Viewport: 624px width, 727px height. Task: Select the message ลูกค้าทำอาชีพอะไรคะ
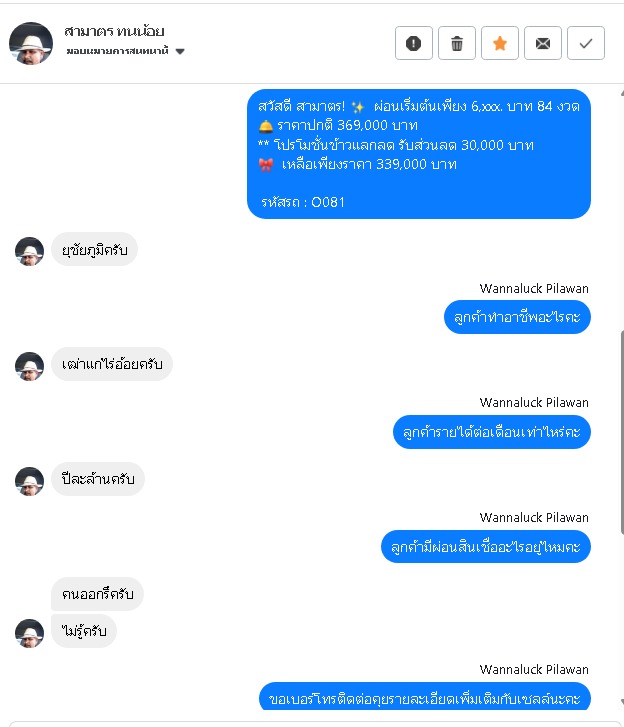(x=517, y=317)
